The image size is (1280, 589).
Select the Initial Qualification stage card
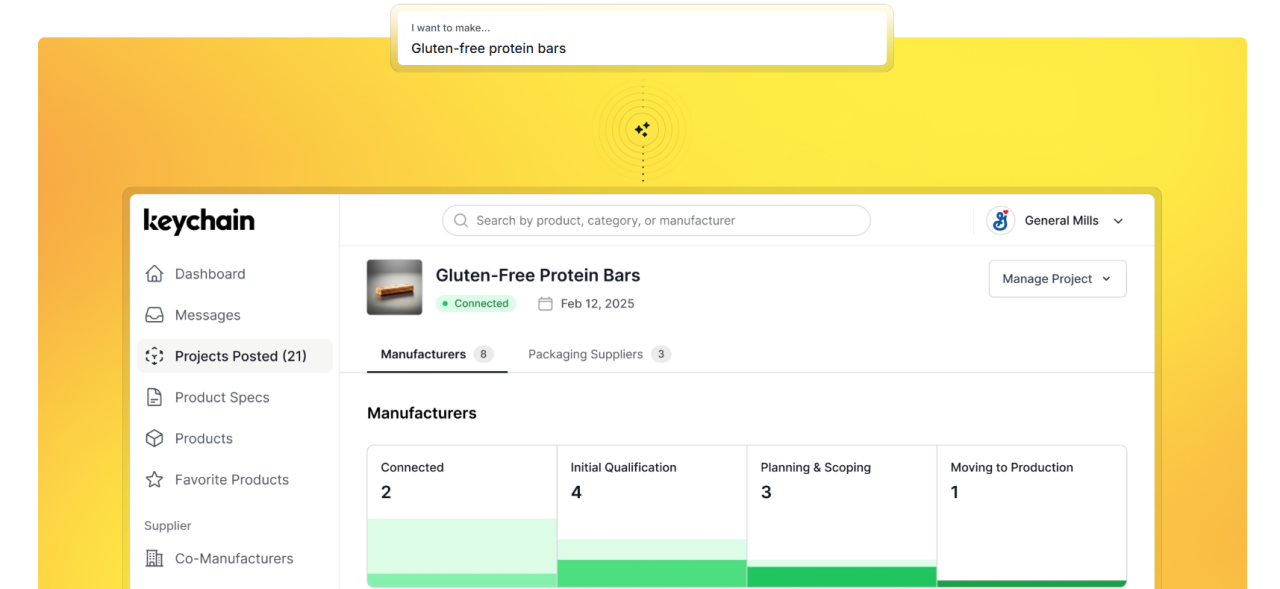(x=651, y=515)
